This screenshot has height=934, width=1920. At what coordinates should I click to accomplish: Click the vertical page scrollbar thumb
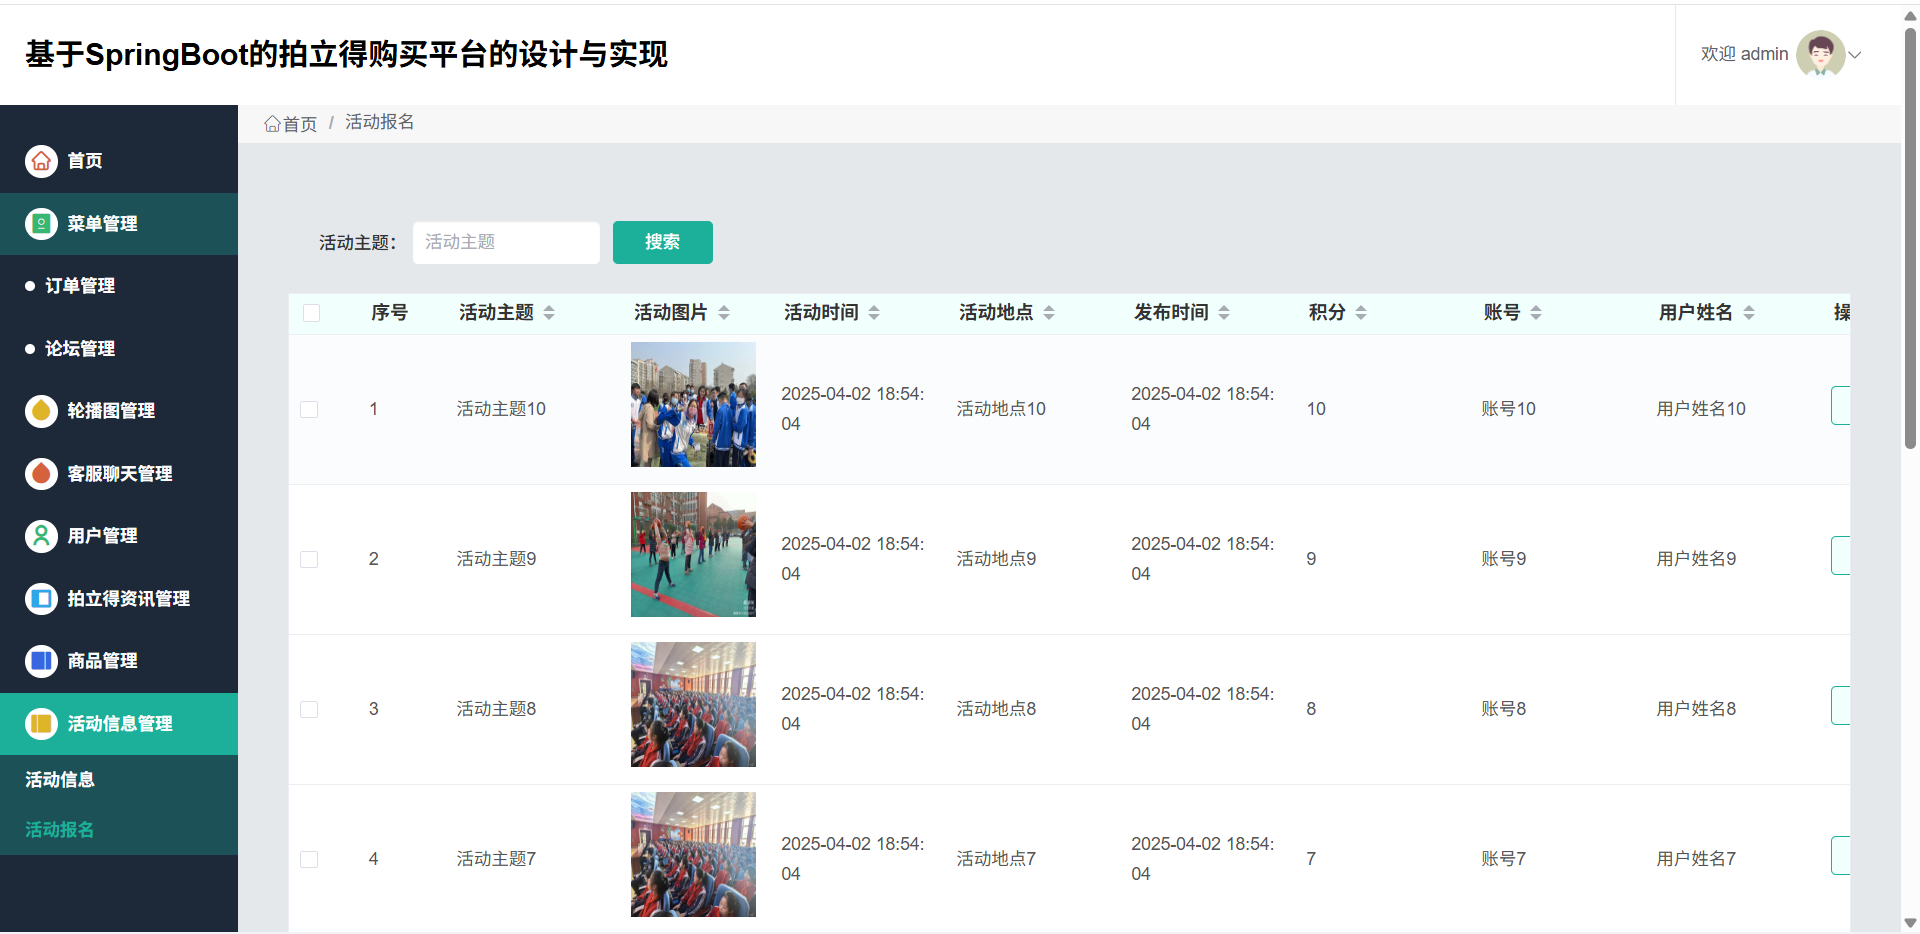pos(1910,240)
